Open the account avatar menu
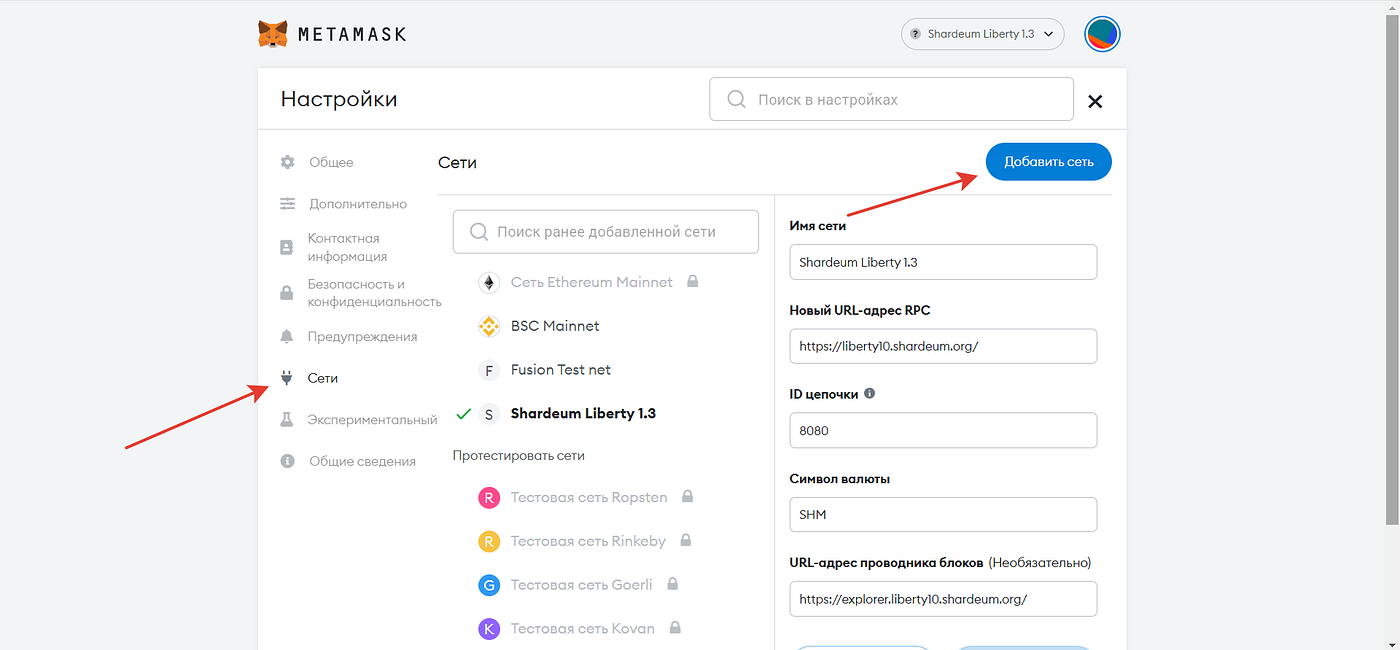Viewport: 1400px width, 650px height. click(1102, 34)
